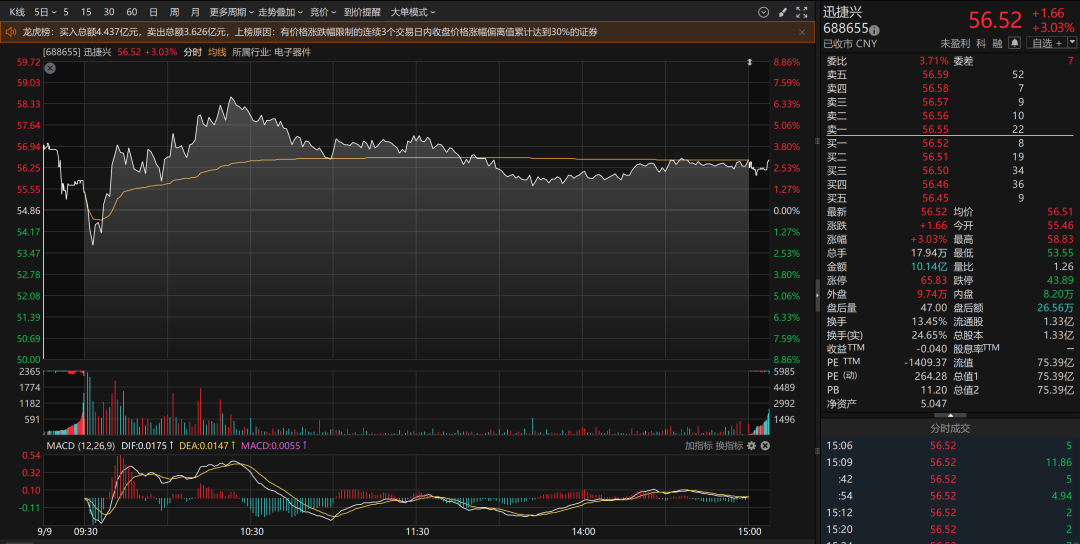Open the 竞价 dropdown
1080x544 pixels.
(323, 12)
